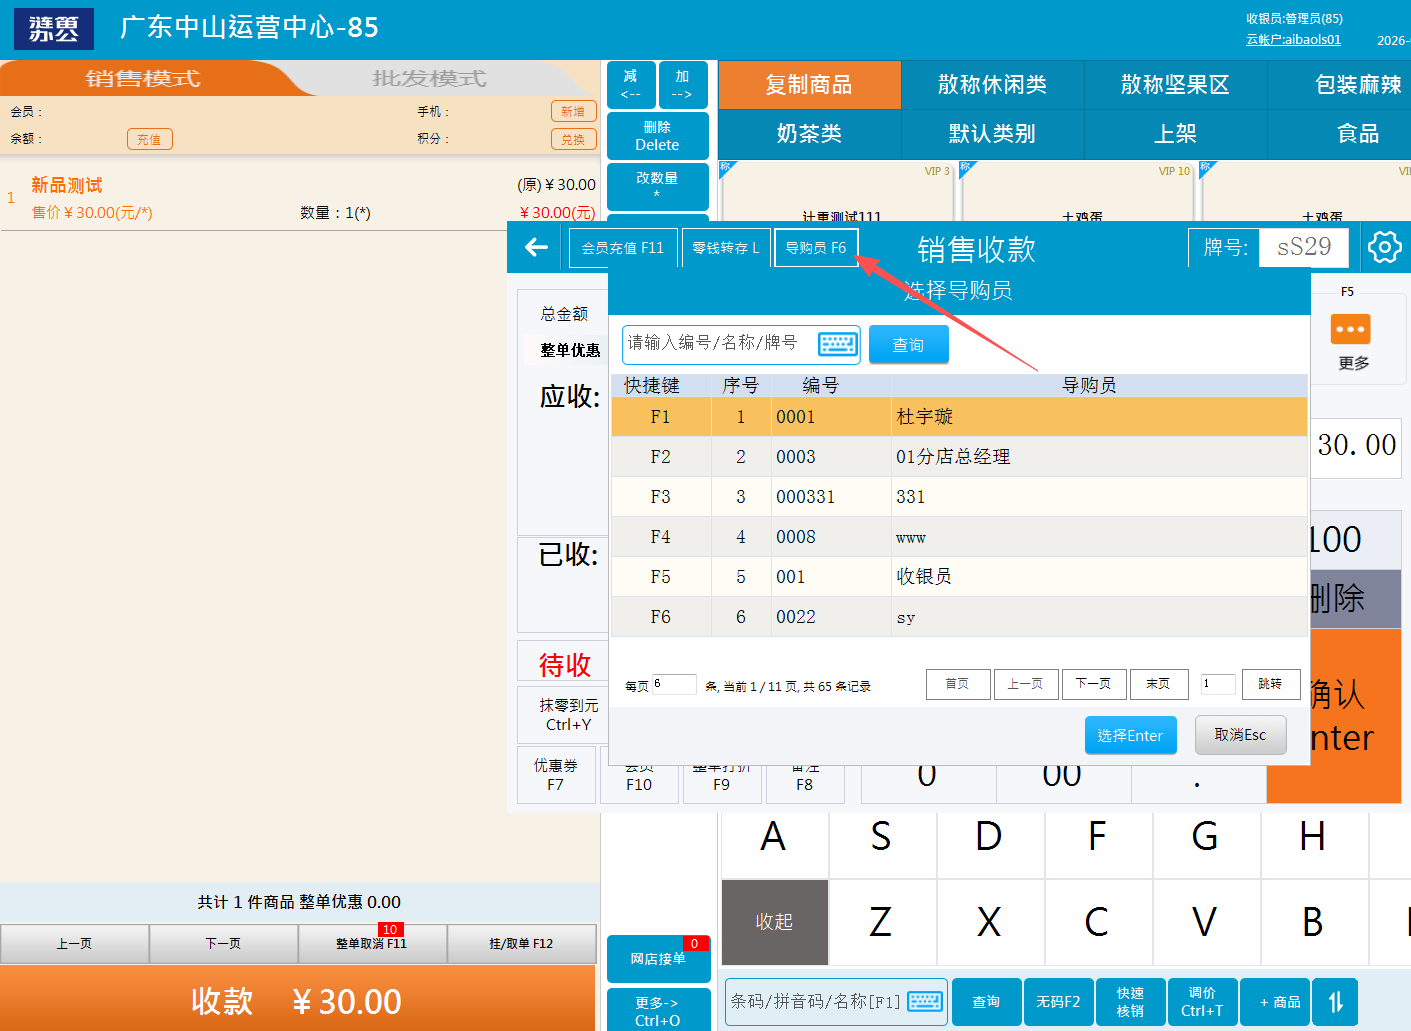1411x1031 pixels.
Task: Cancel the dialog with 取消Esc
Action: point(1240,735)
